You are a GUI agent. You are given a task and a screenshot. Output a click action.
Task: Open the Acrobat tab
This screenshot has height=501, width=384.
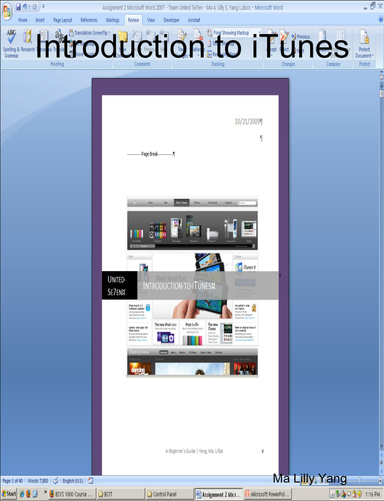tap(194, 20)
